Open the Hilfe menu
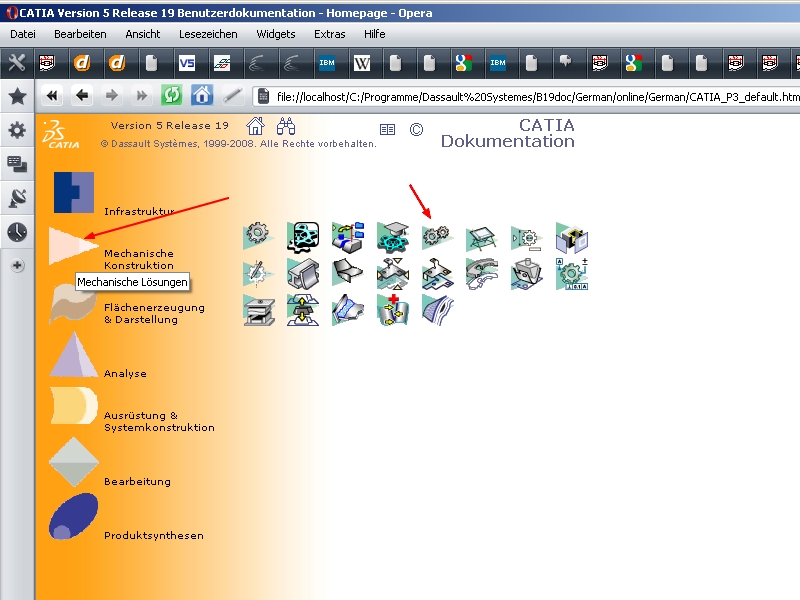Viewport: 800px width, 600px height. (374, 34)
